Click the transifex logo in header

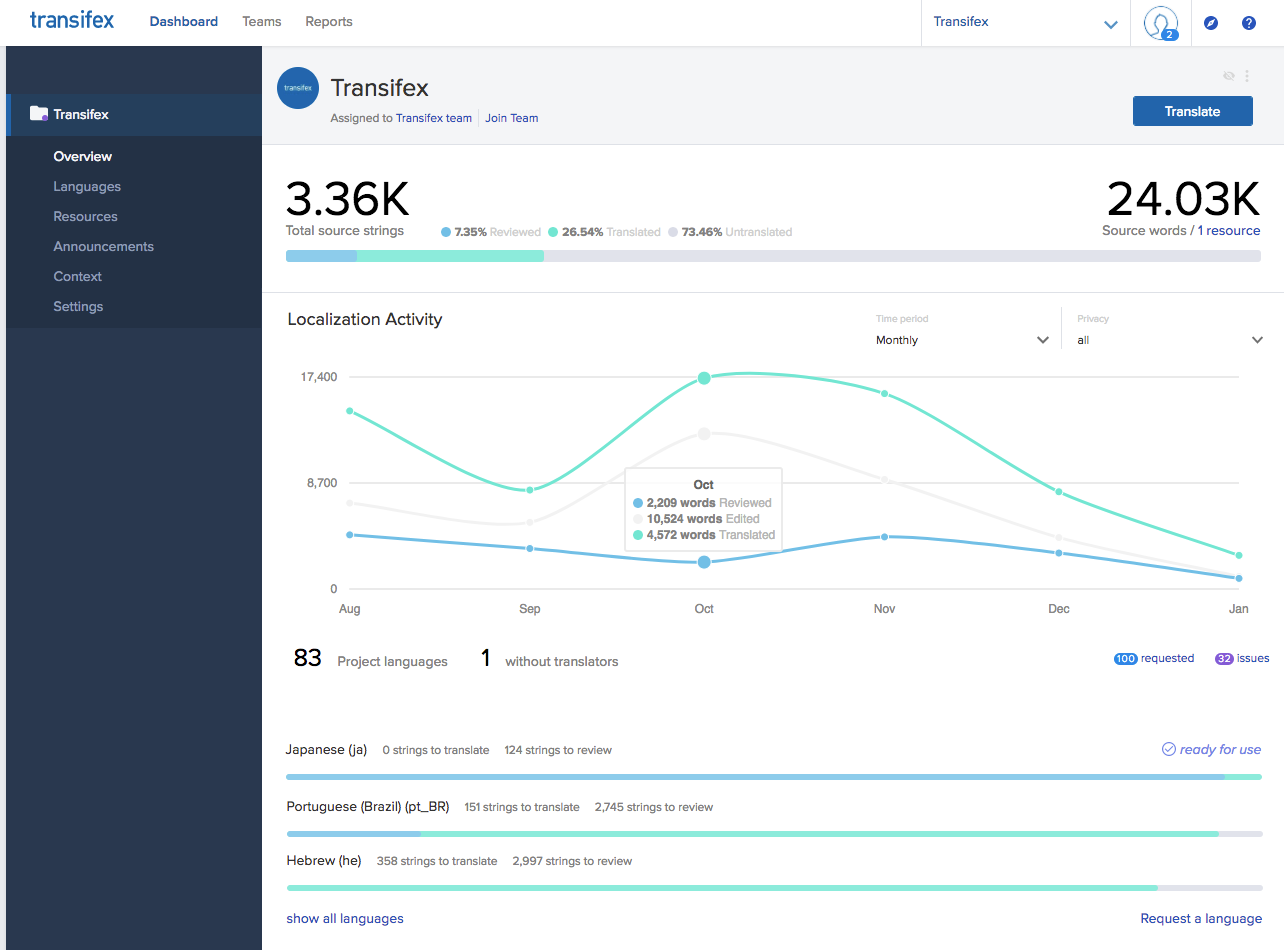click(x=72, y=21)
